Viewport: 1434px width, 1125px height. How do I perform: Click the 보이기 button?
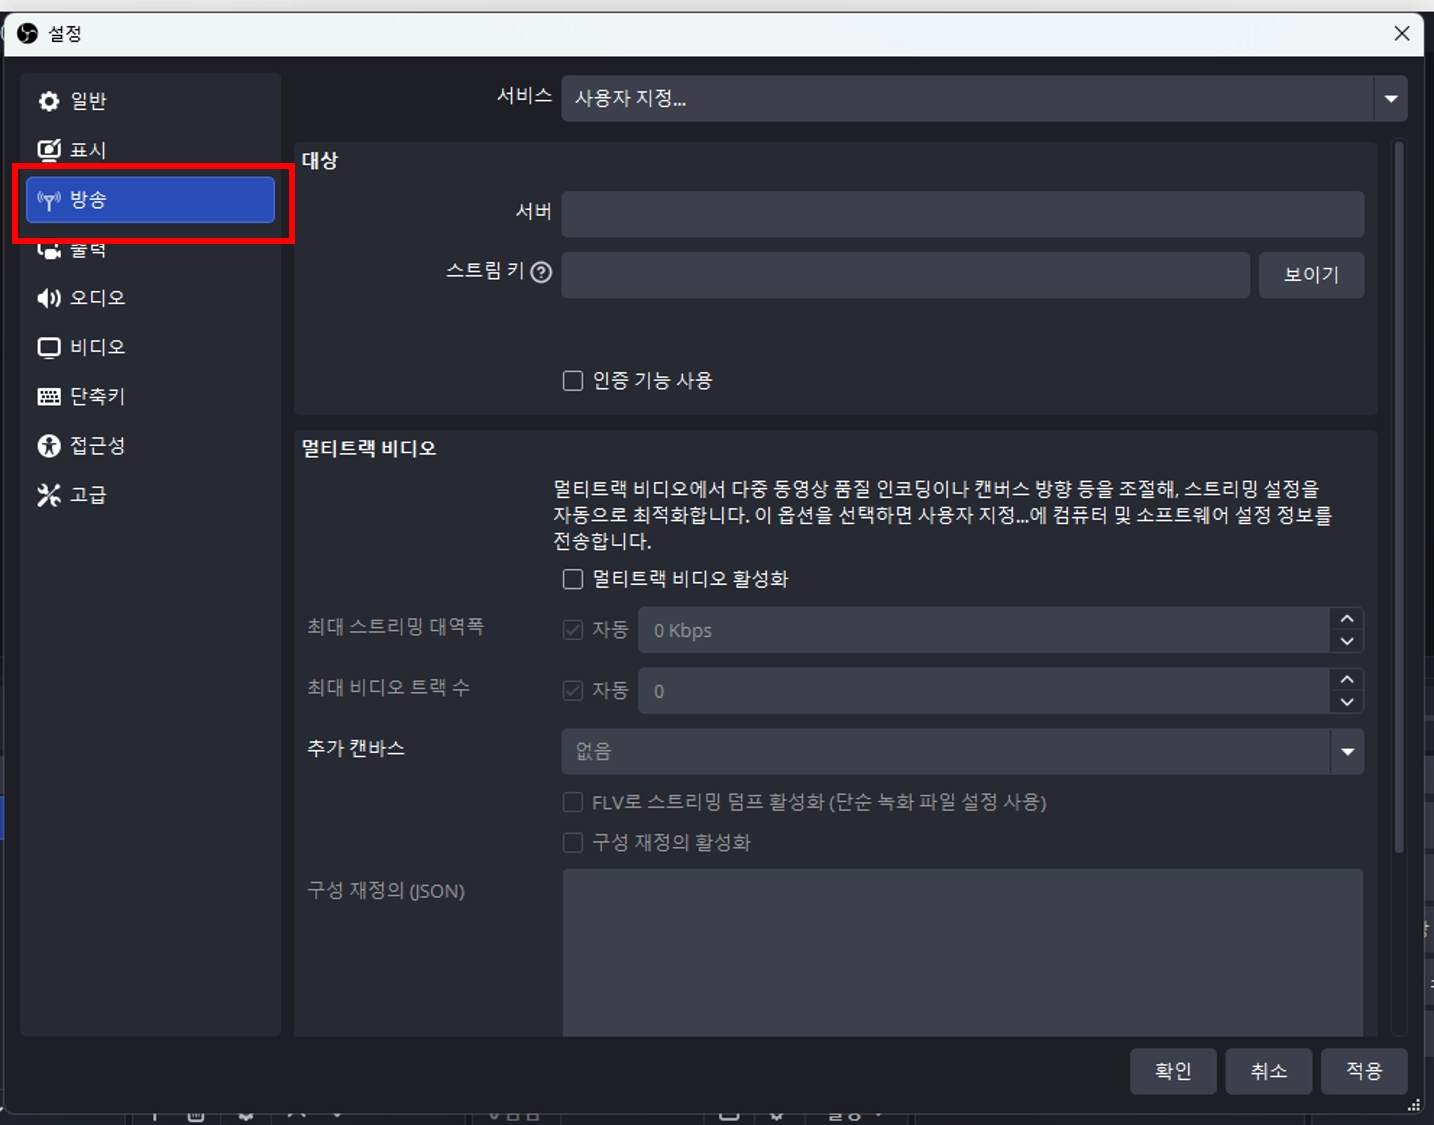(x=1311, y=275)
